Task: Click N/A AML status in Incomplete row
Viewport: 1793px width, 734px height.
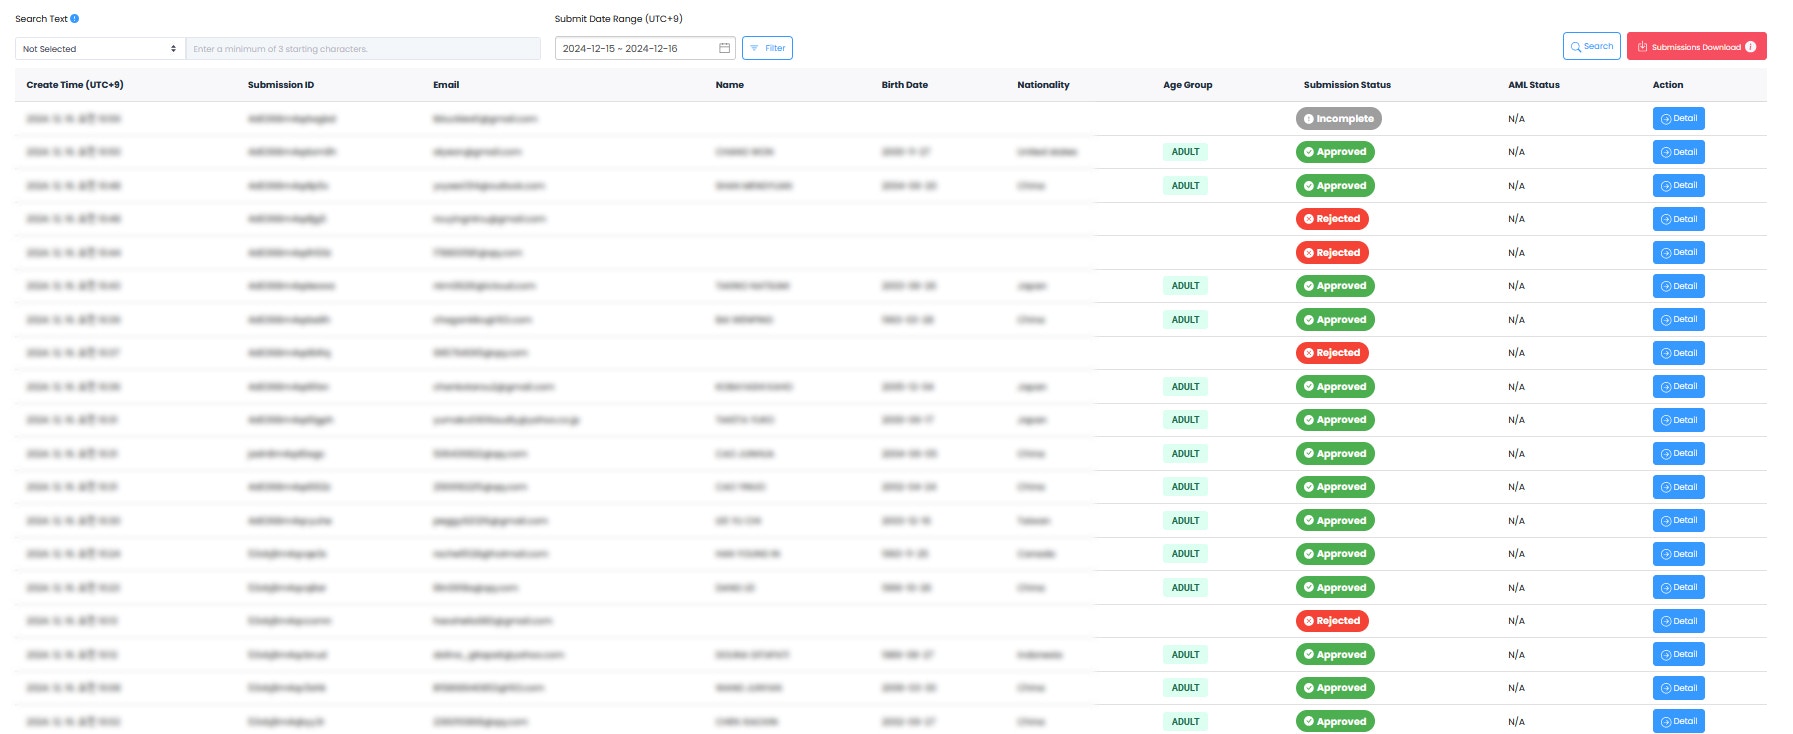Action: tap(1516, 119)
